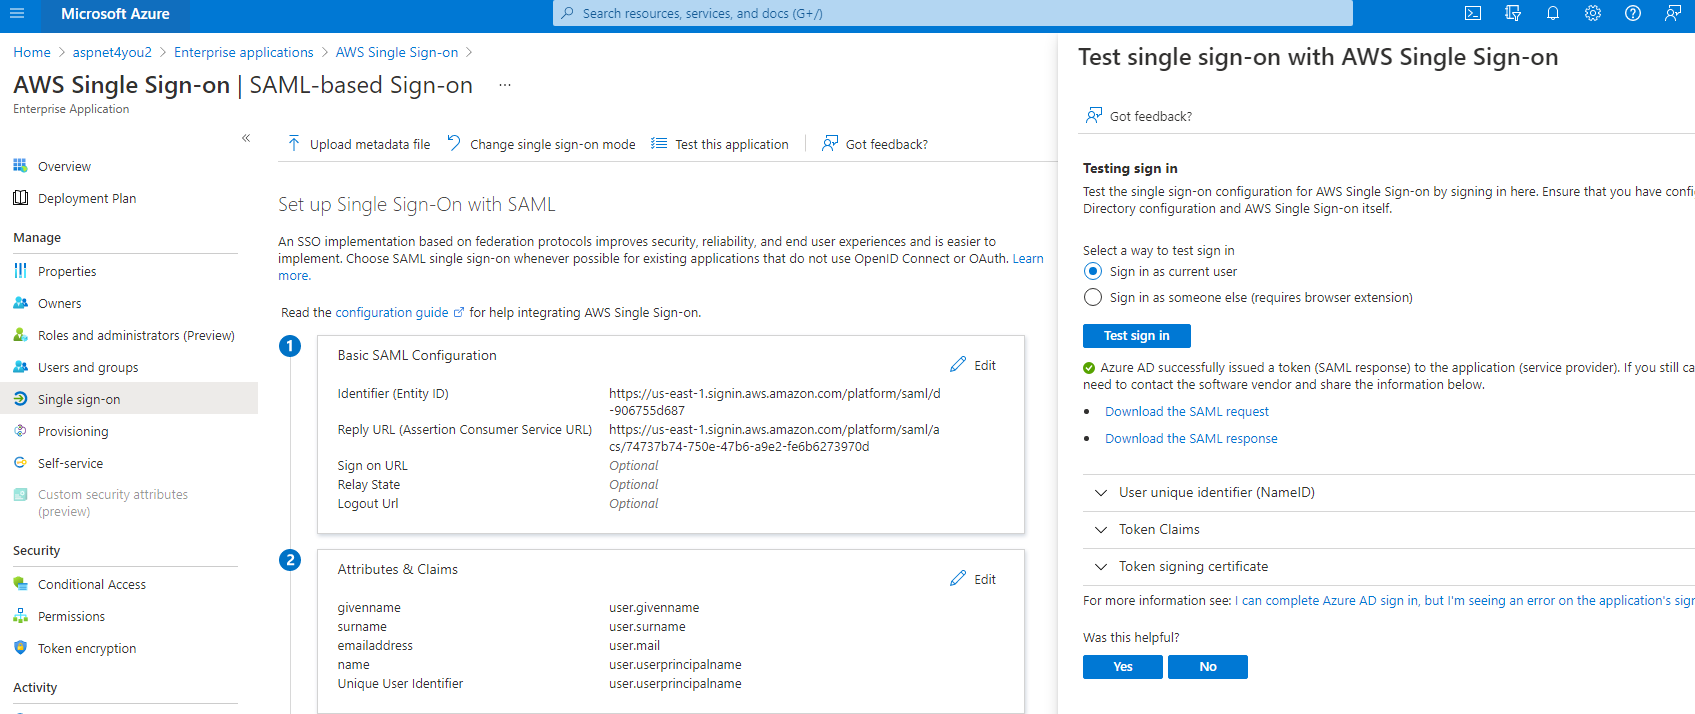Click Upload metadata file
The height and width of the screenshot is (714, 1695).
click(x=358, y=144)
